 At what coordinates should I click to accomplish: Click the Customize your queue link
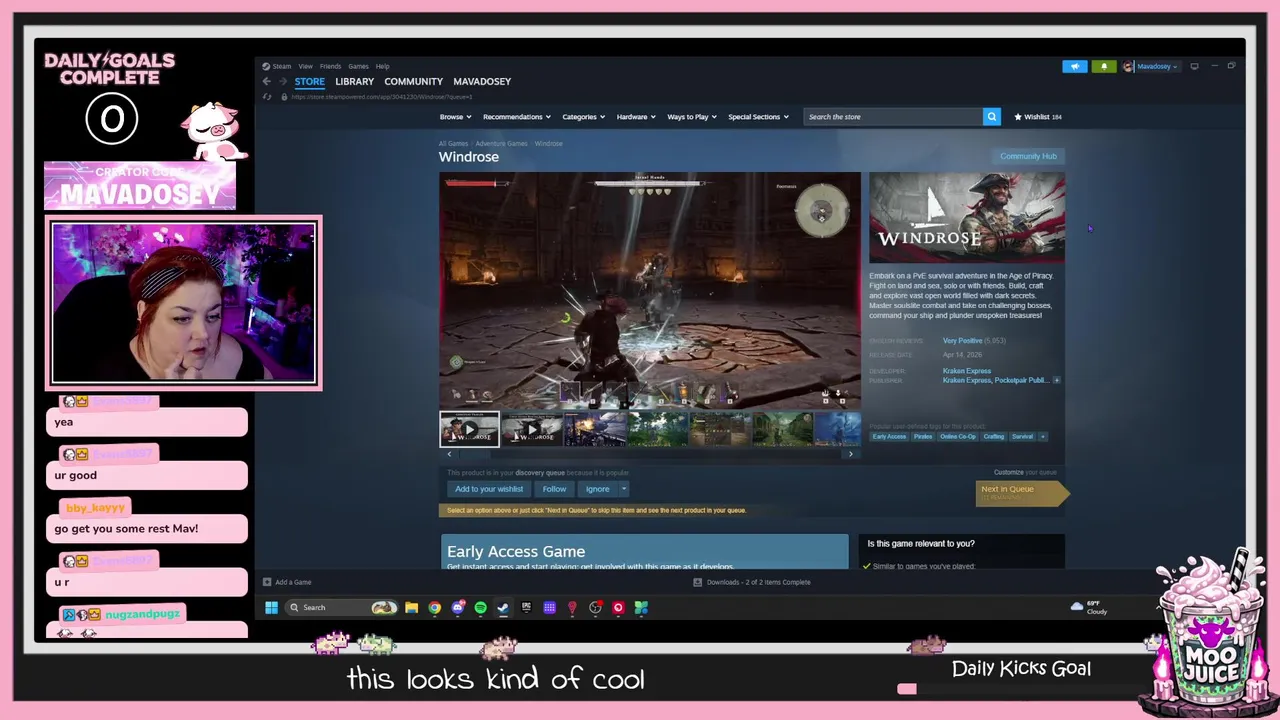tap(1025, 472)
